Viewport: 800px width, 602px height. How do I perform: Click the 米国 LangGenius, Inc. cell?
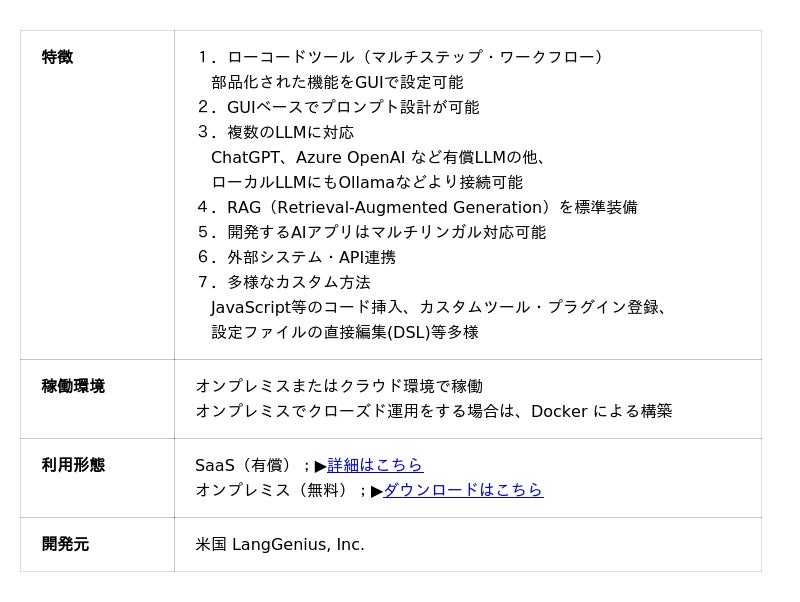[280, 544]
